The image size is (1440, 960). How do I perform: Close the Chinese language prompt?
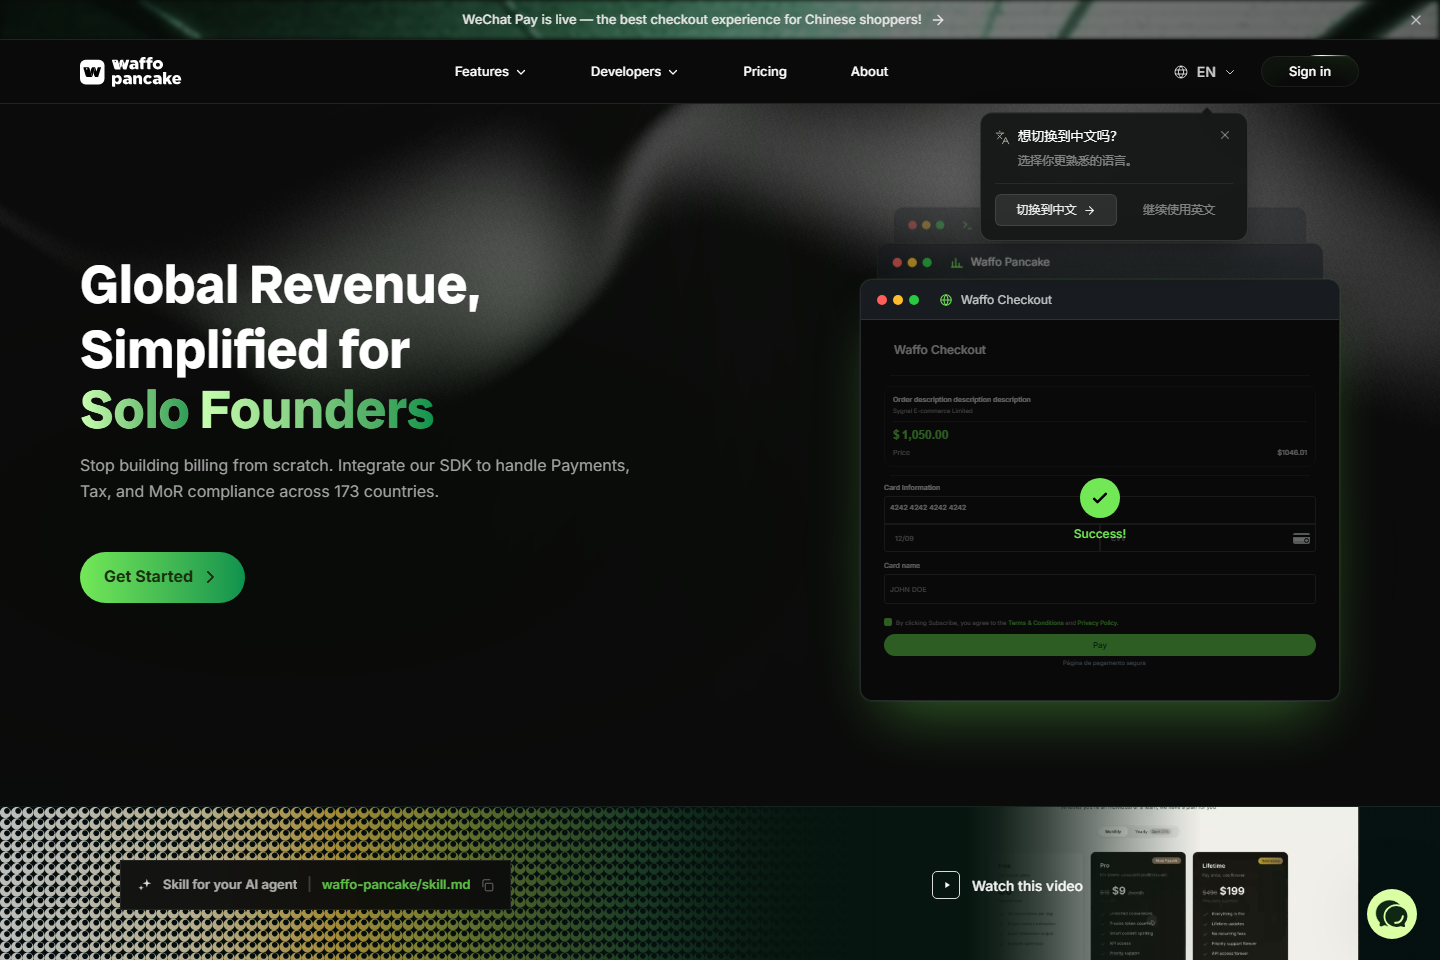(1225, 135)
